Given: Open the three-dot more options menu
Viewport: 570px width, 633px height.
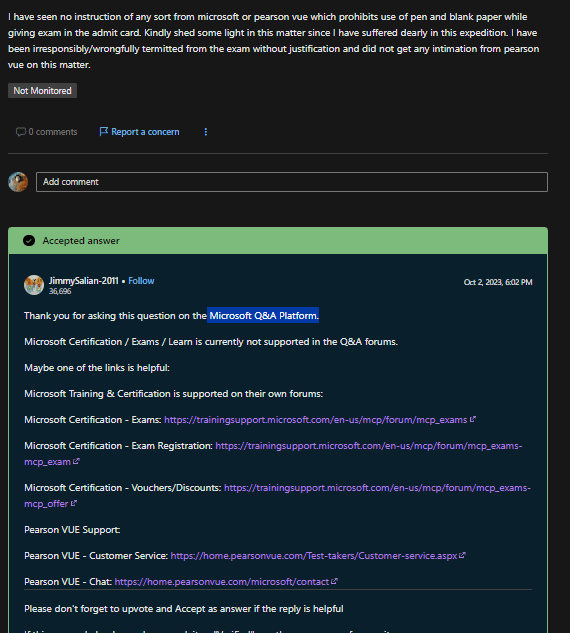Looking at the screenshot, I should pyautogui.click(x=206, y=132).
